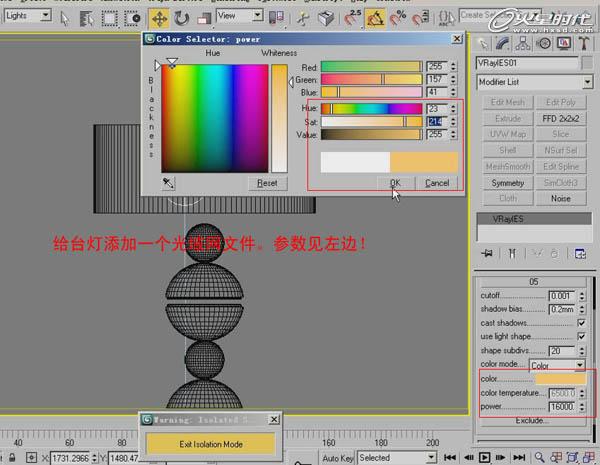Open the Display command panel tab

click(564, 44)
